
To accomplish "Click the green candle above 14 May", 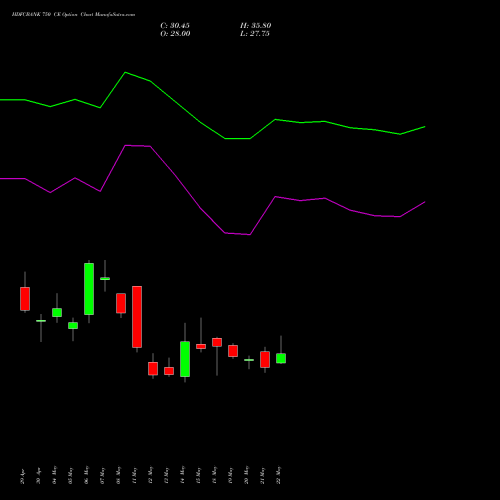I will point(185,359).
